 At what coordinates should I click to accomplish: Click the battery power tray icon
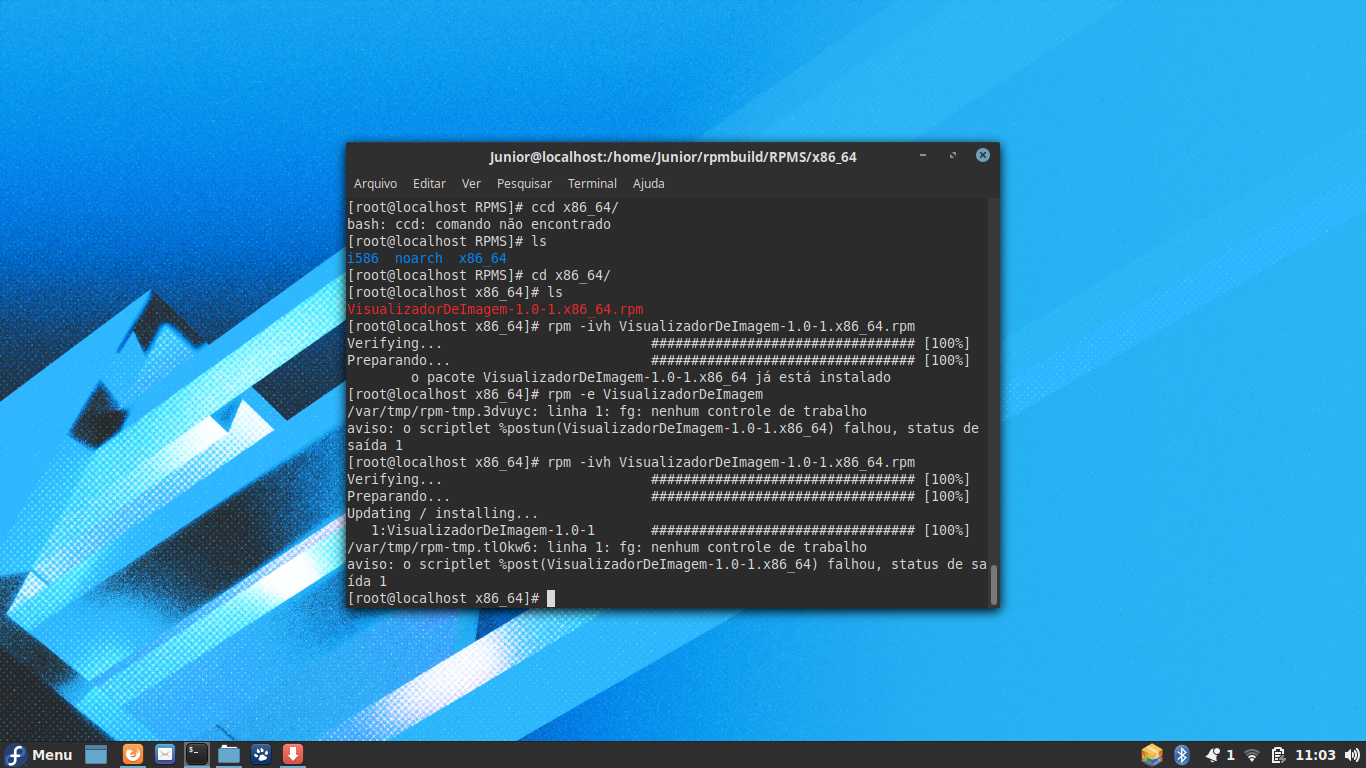pos(1278,755)
